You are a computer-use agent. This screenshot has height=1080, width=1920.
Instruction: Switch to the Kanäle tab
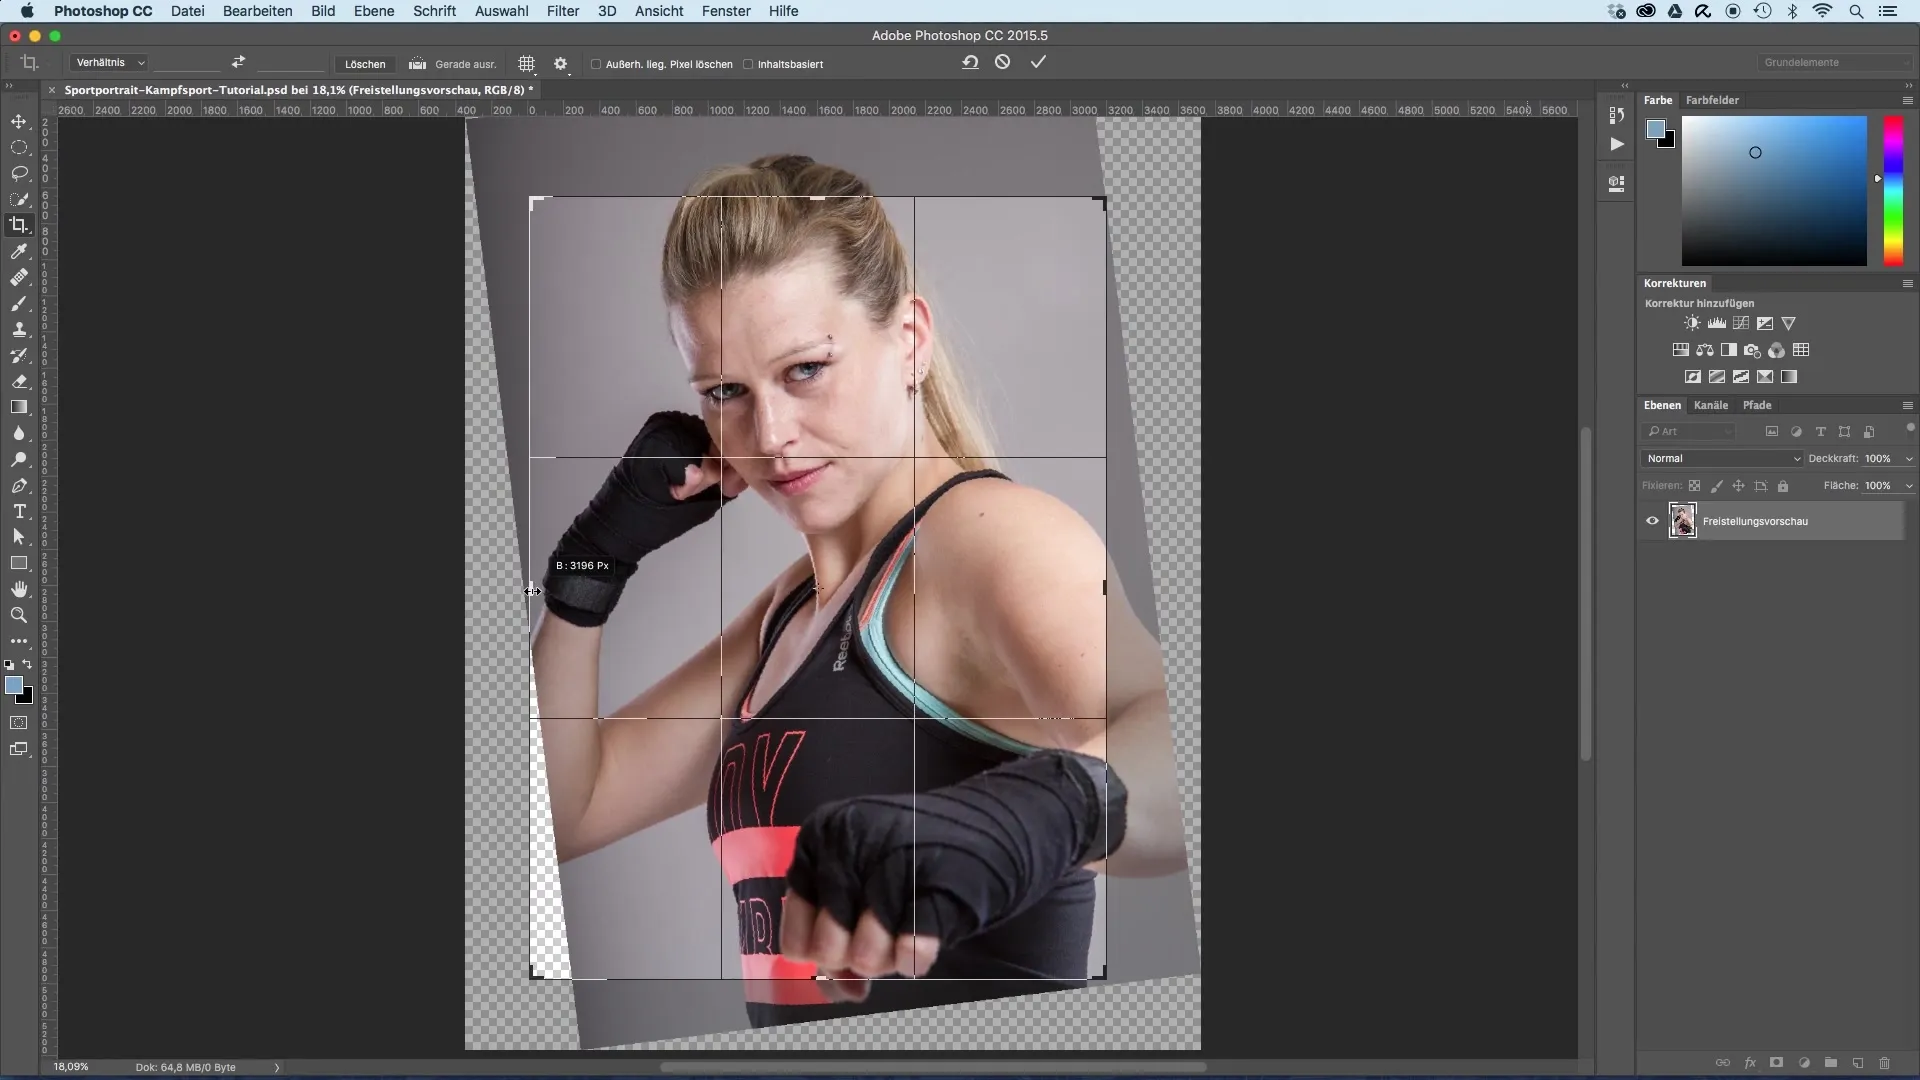(x=1711, y=405)
